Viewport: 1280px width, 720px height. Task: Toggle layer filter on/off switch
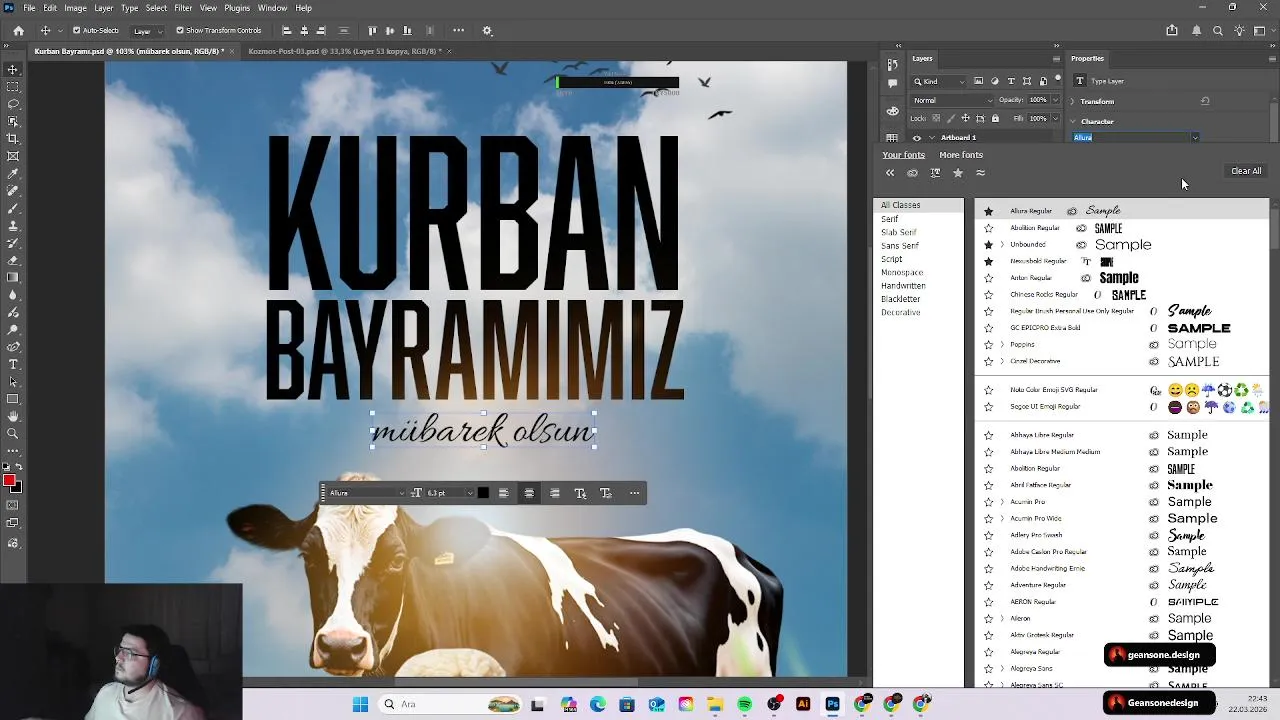point(1057,79)
